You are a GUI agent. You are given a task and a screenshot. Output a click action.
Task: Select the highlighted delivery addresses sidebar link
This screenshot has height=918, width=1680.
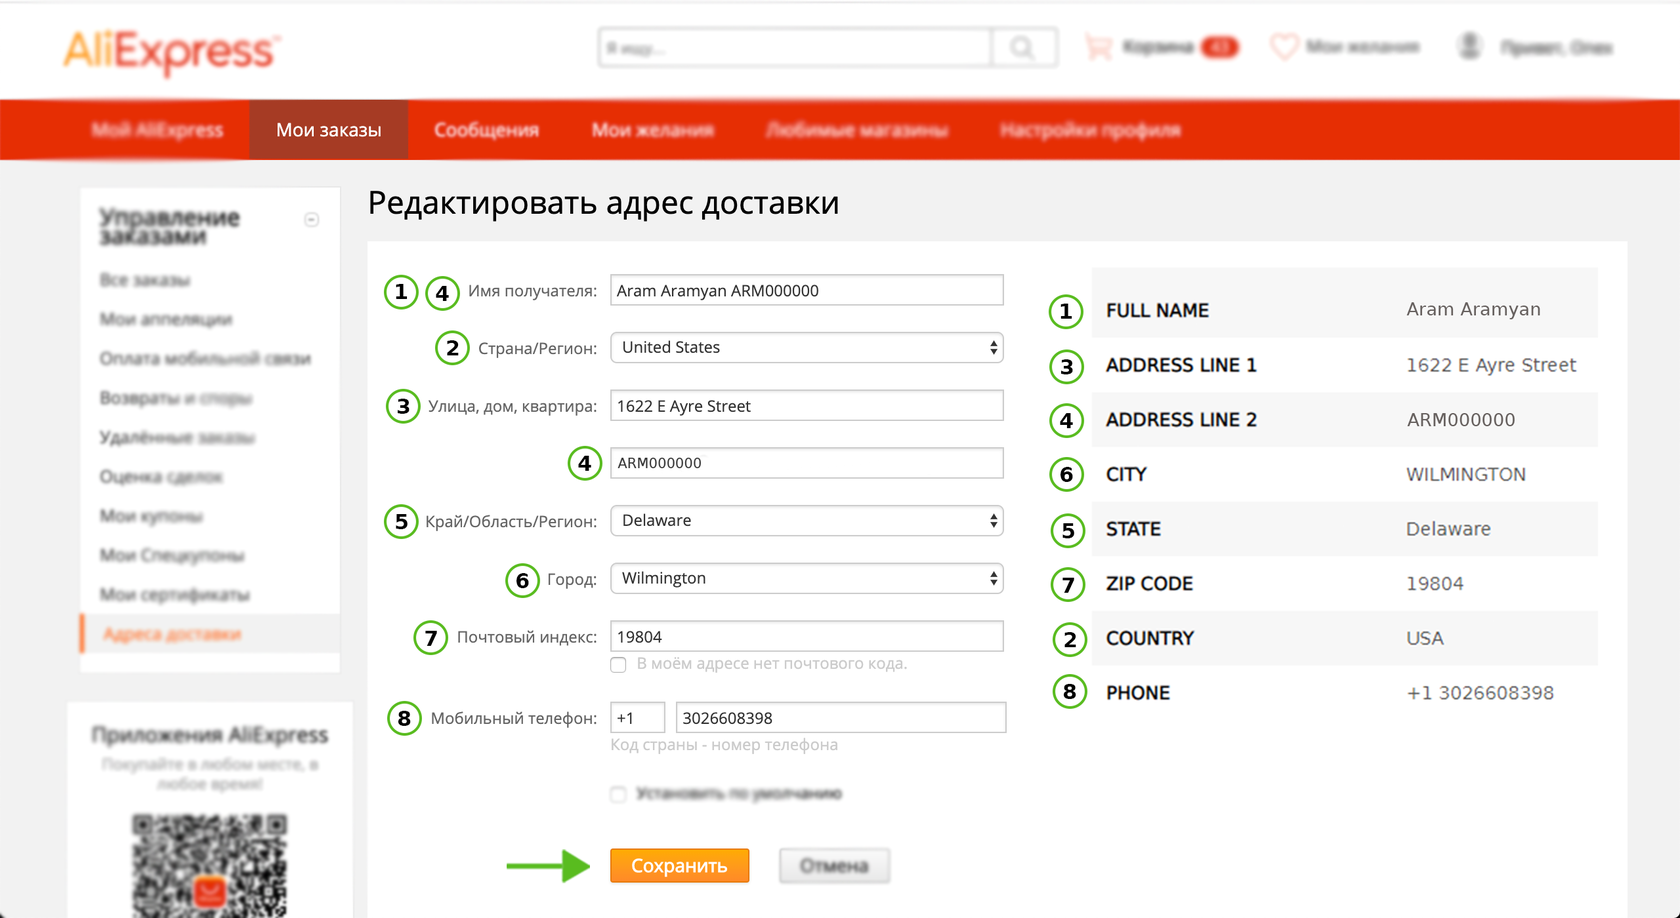[x=172, y=634]
